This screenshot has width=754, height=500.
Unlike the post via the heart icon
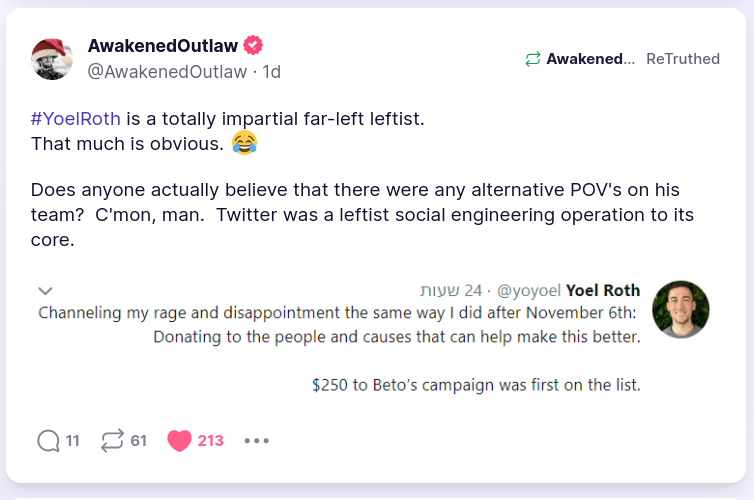coord(179,440)
